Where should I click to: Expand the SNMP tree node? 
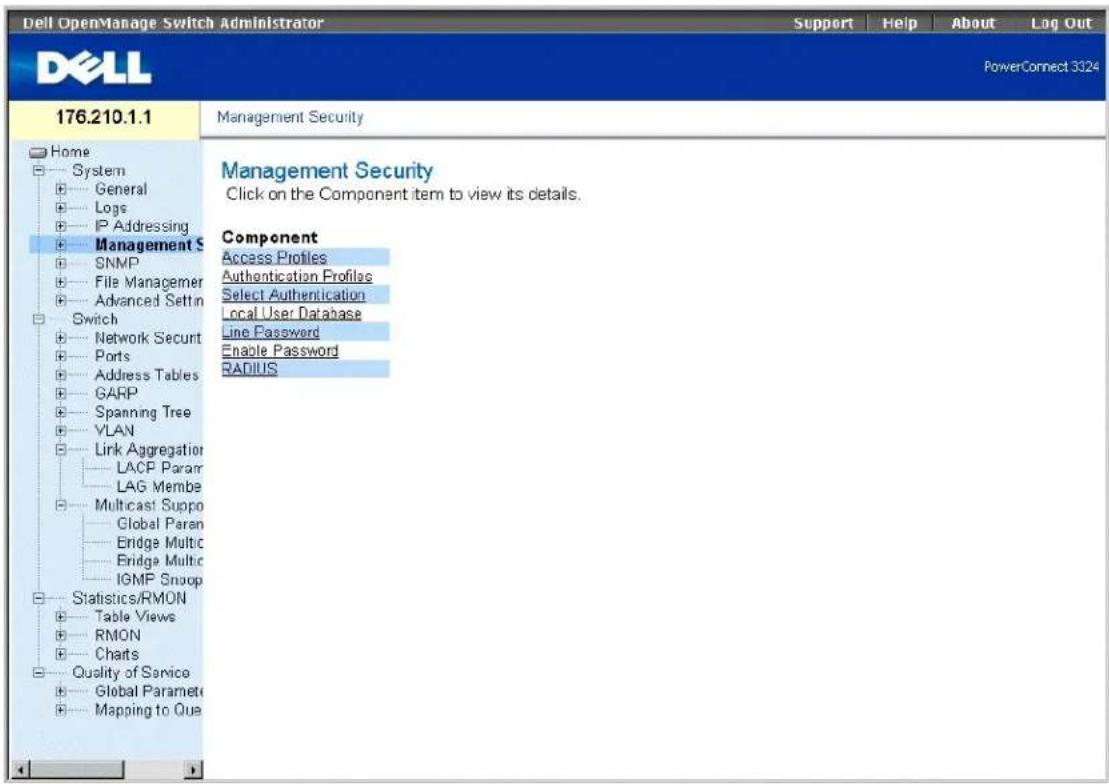click(61, 263)
